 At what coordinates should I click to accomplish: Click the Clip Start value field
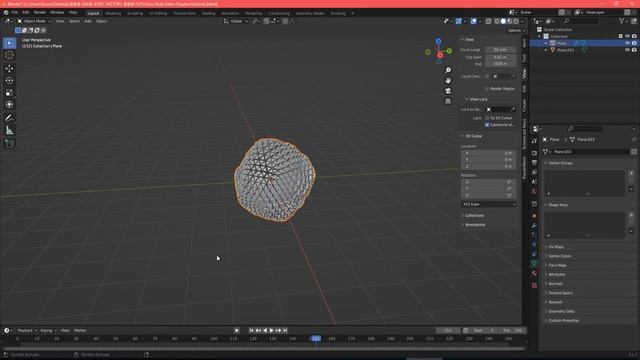click(x=500, y=57)
